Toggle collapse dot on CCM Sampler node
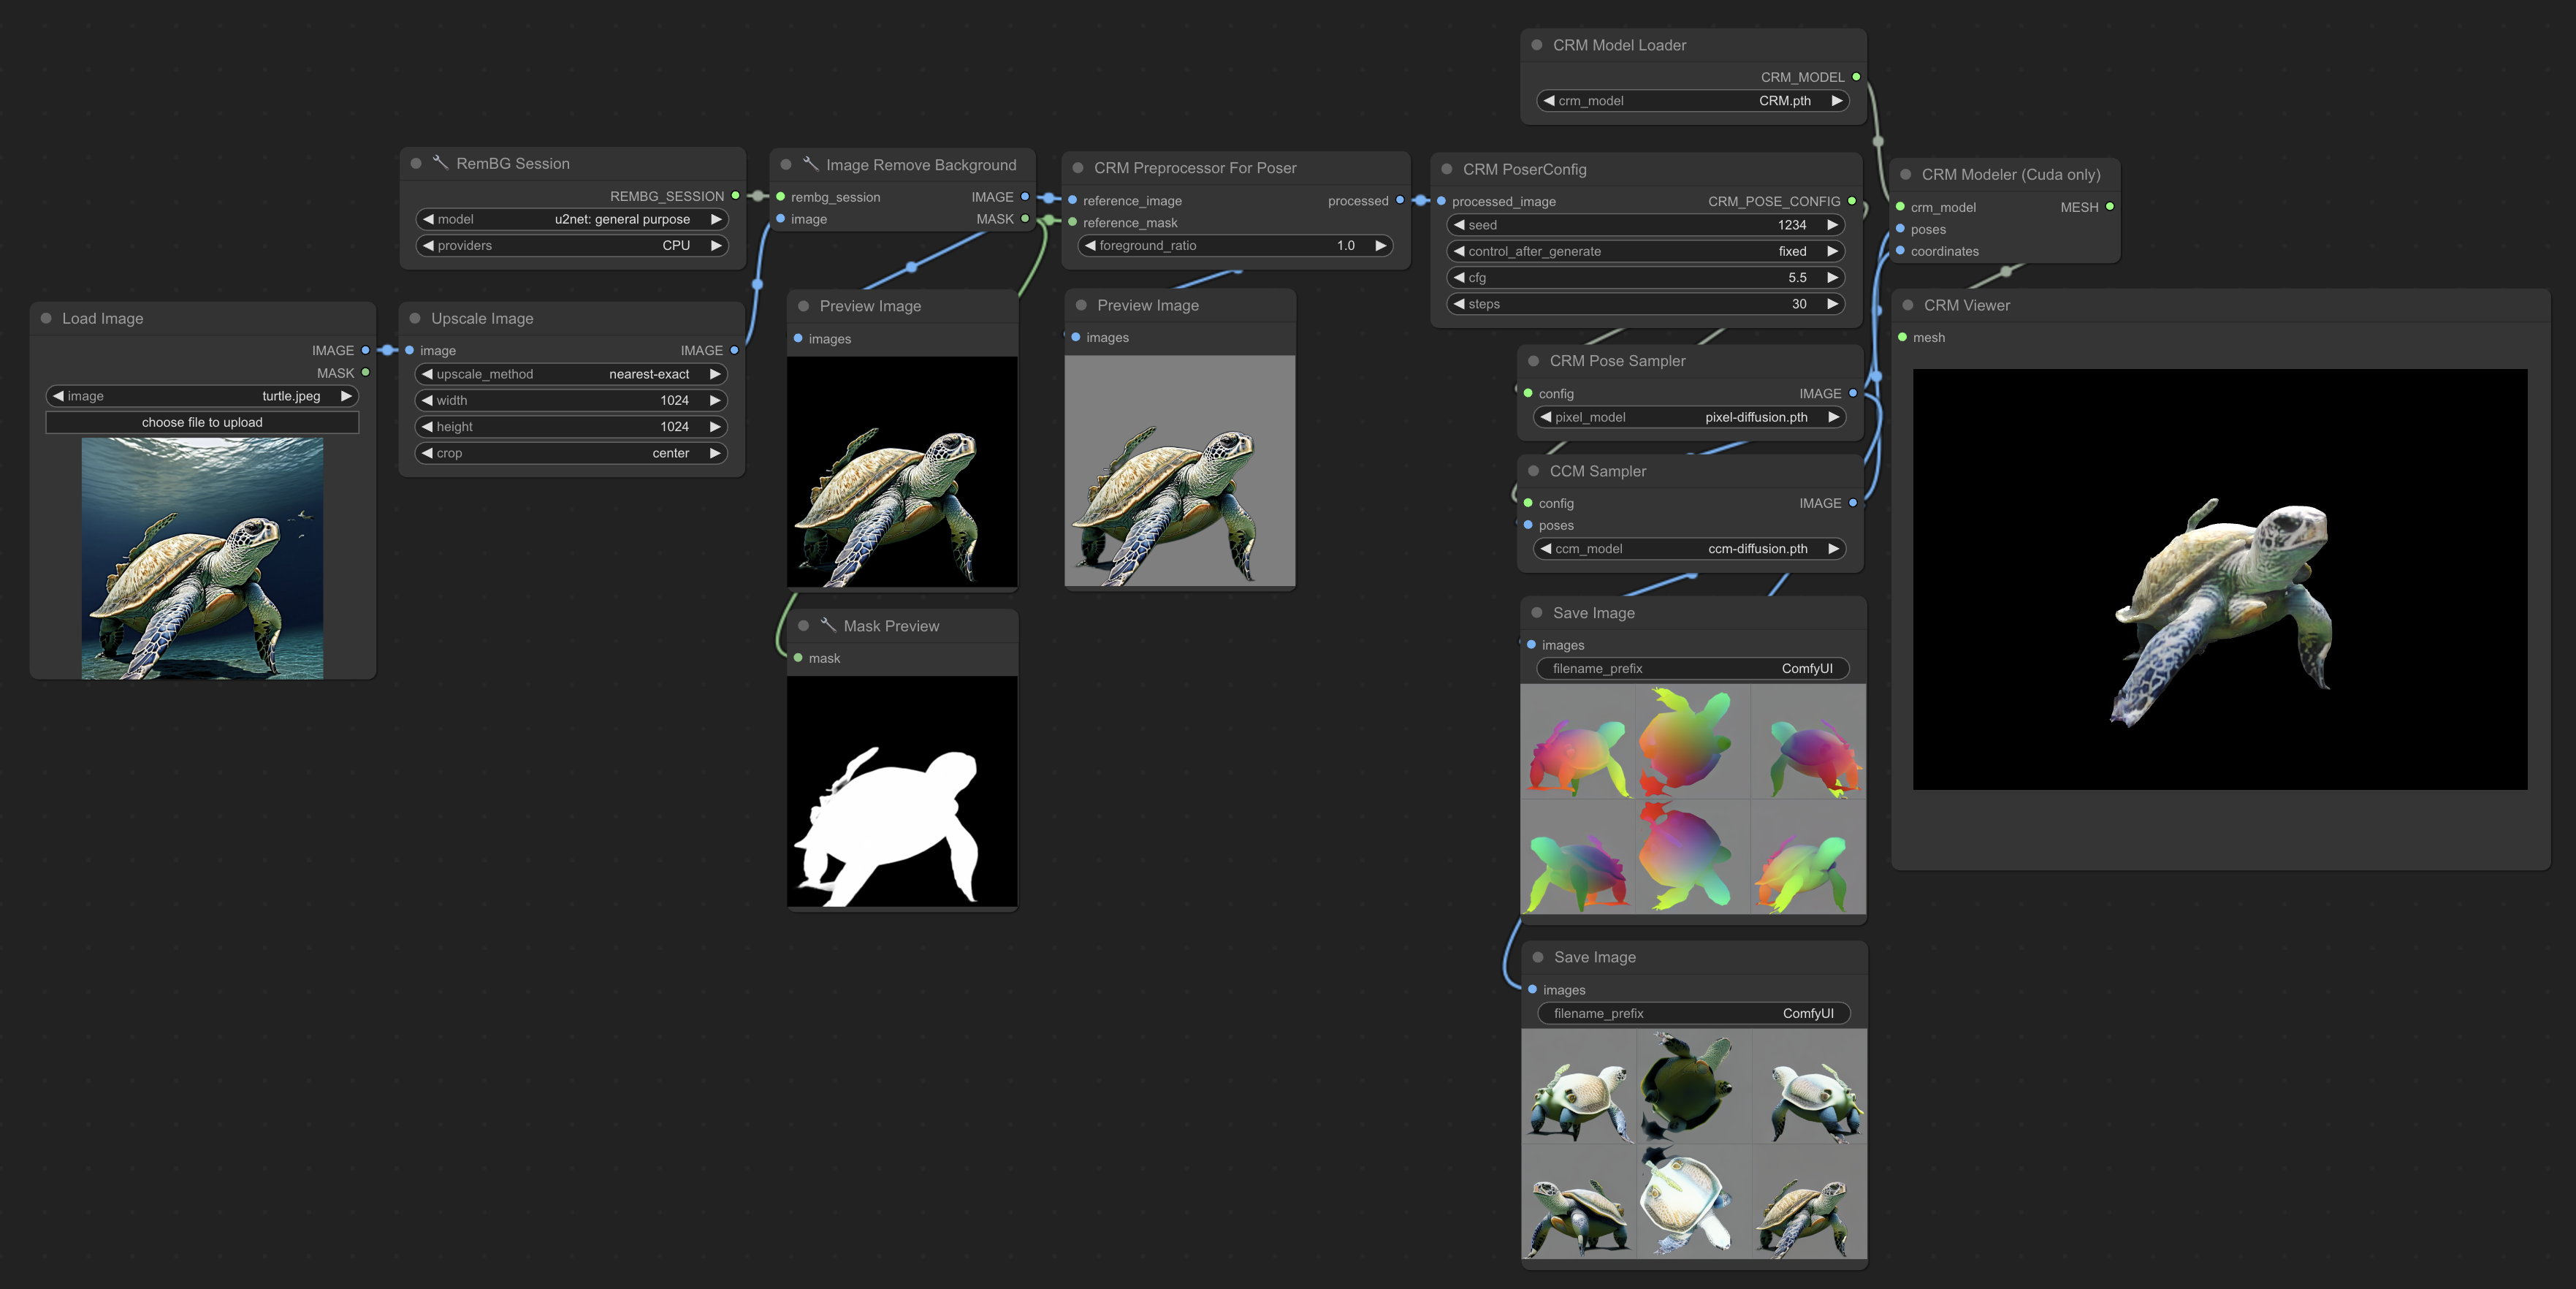2576x1289 pixels. pyautogui.click(x=1533, y=471)
